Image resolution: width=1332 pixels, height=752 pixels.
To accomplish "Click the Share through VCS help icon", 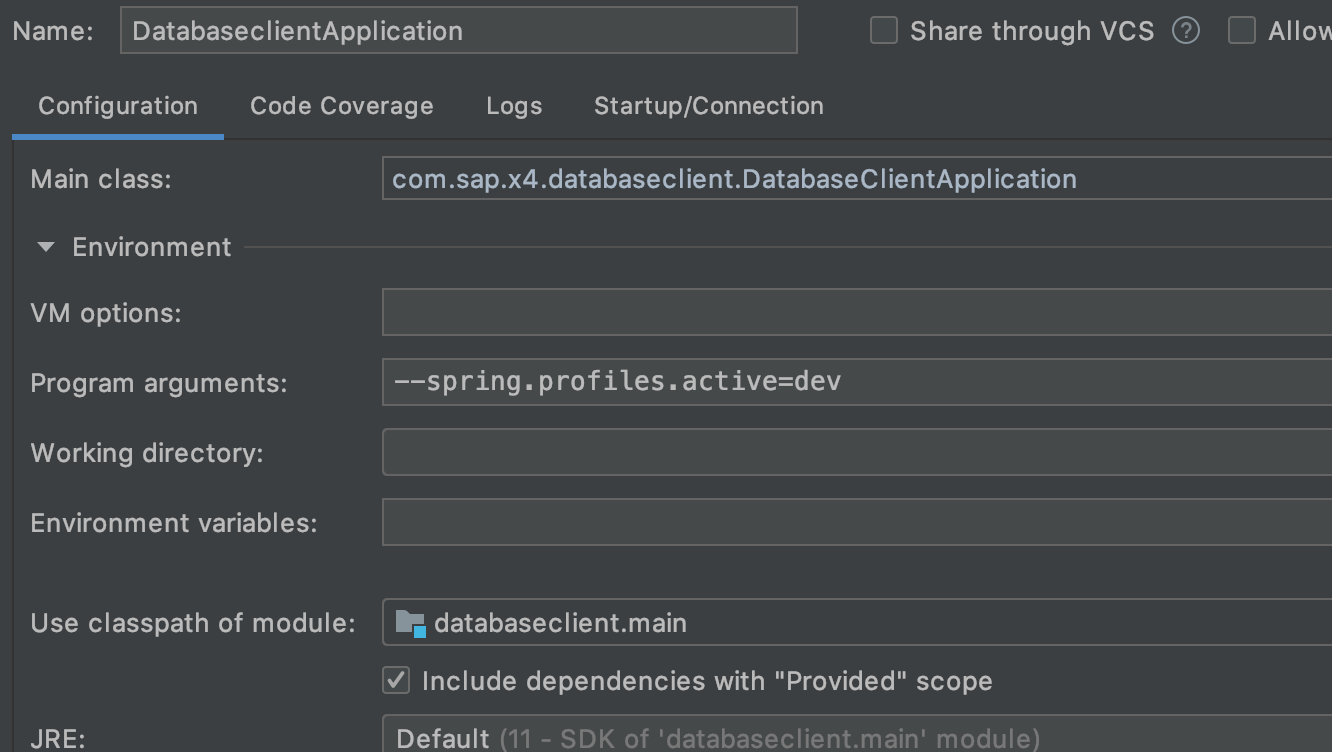I will coord(1185,30).
